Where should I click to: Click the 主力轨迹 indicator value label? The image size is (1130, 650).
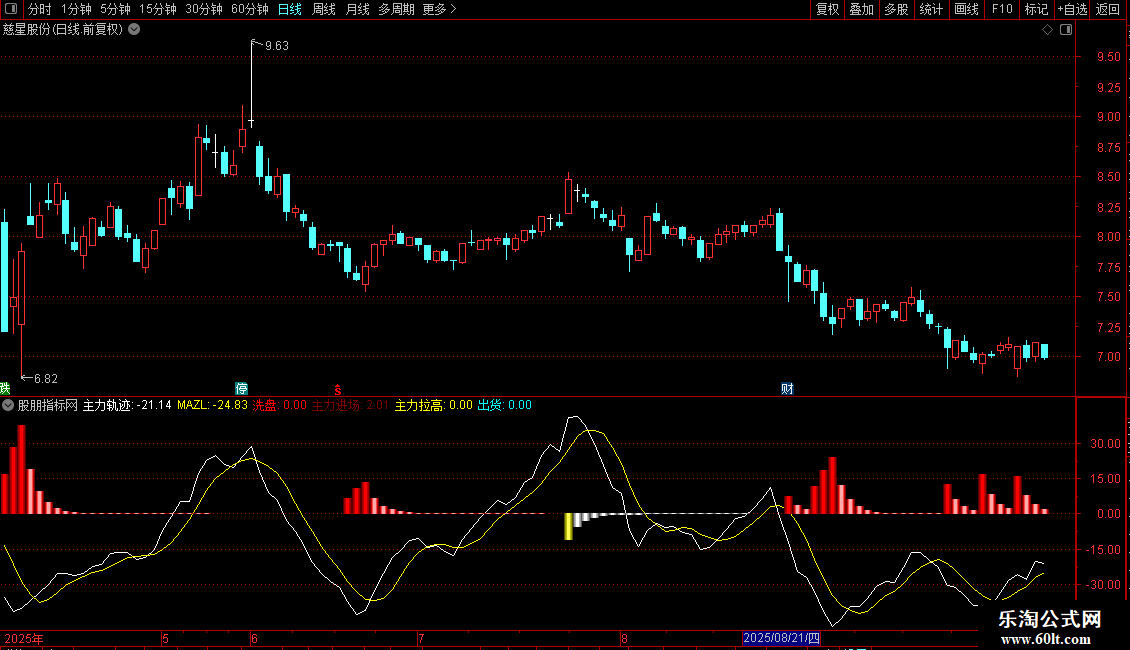pos(127,405)
